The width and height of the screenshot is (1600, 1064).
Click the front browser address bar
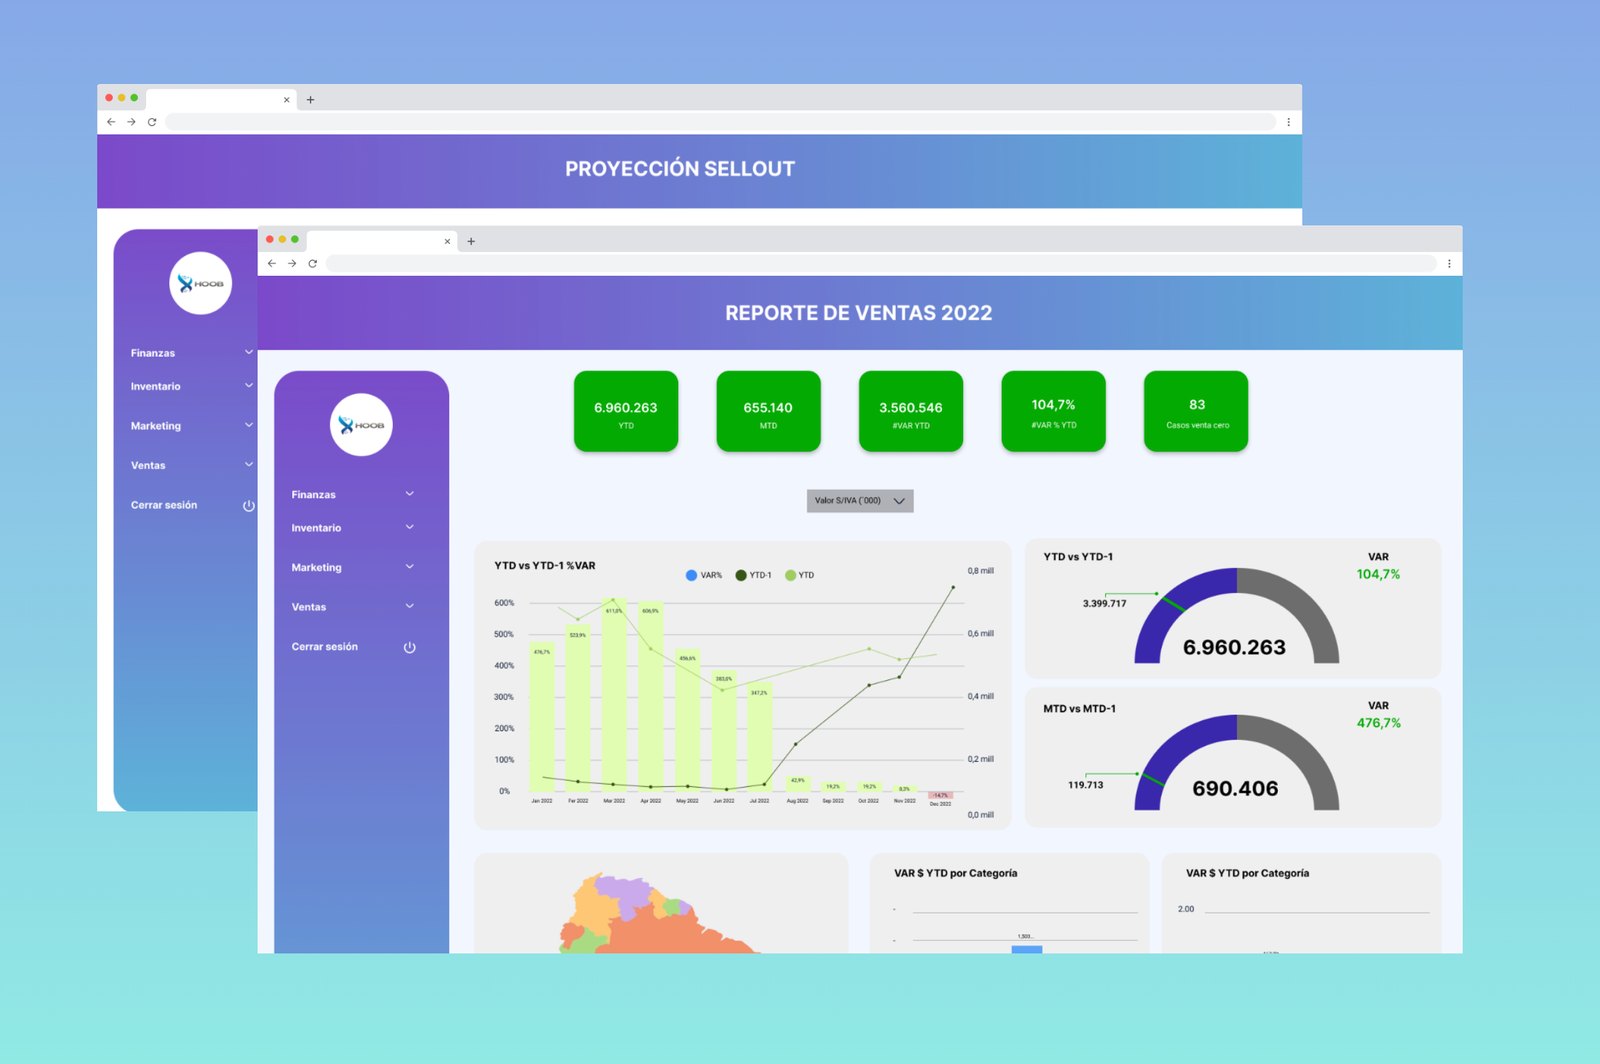pos(880,264)
